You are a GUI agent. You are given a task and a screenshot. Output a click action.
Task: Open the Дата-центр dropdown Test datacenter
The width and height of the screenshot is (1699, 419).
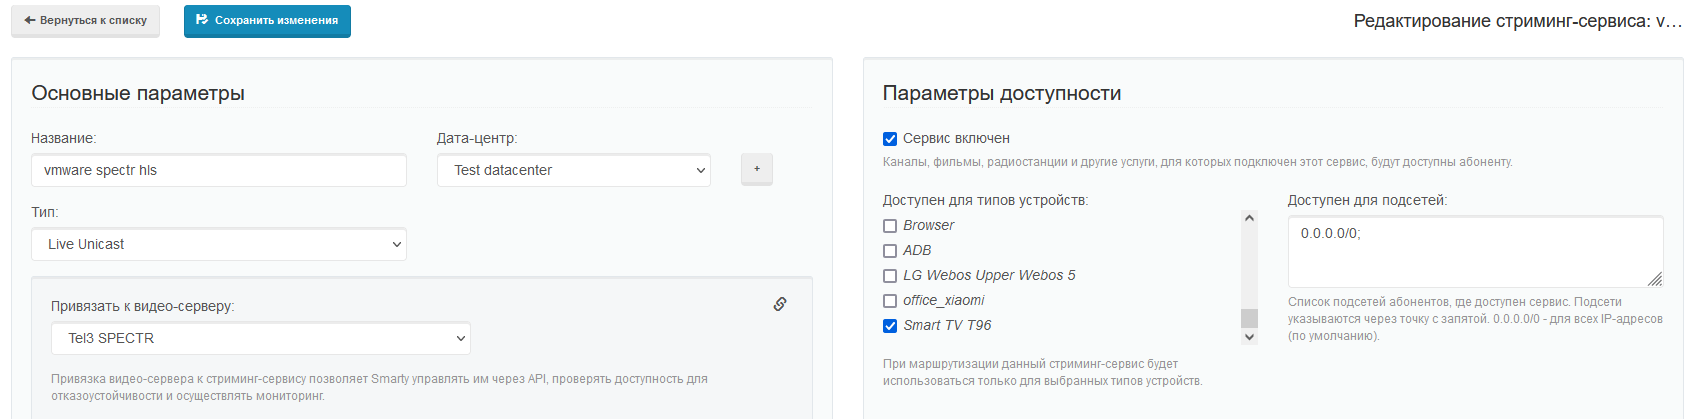[574, 170]
